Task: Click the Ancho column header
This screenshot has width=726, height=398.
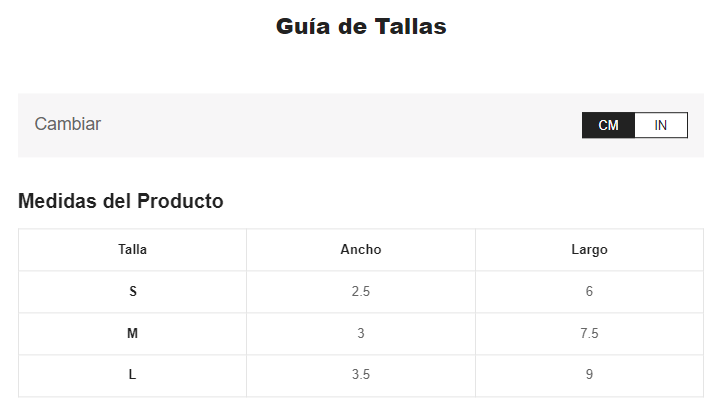Action: tap(361, 249)
